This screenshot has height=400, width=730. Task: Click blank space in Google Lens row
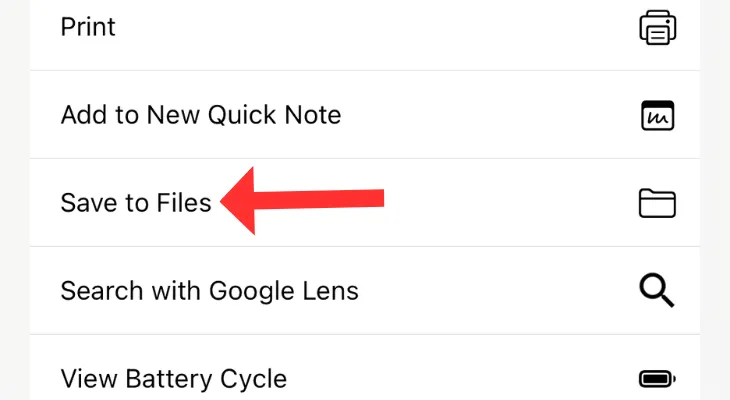click(498, 291)
